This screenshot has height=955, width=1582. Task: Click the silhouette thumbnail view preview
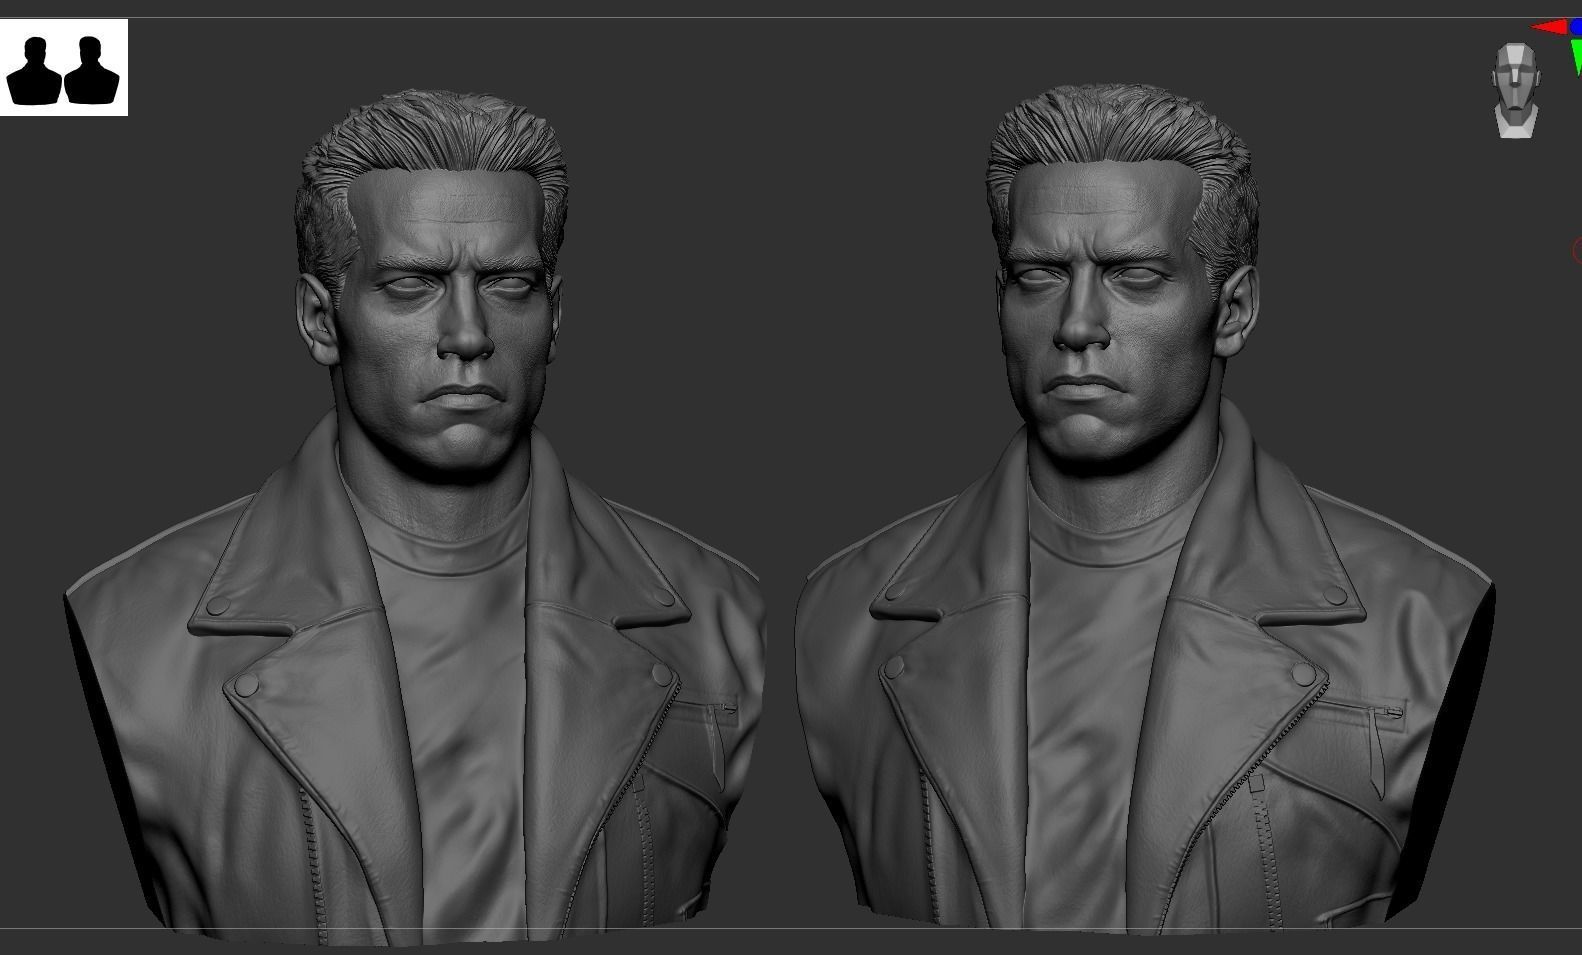click(64, 67)
